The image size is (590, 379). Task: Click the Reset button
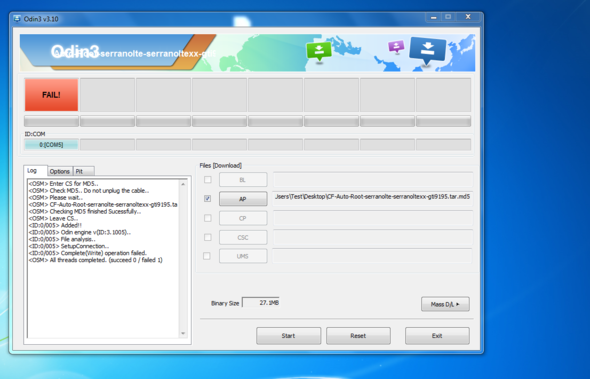point(358,336)
